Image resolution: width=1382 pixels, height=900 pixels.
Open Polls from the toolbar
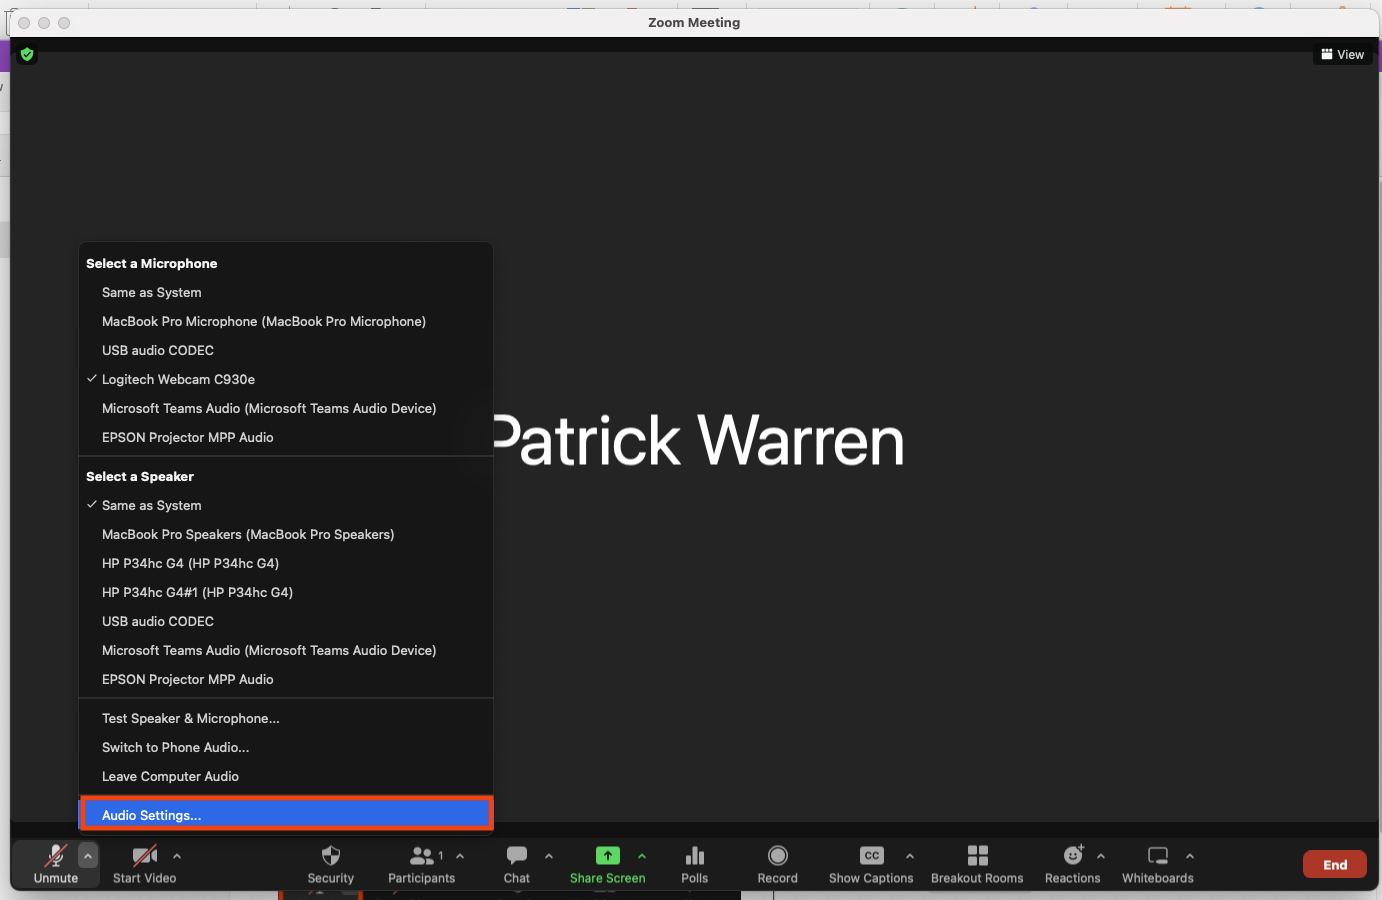695,864
